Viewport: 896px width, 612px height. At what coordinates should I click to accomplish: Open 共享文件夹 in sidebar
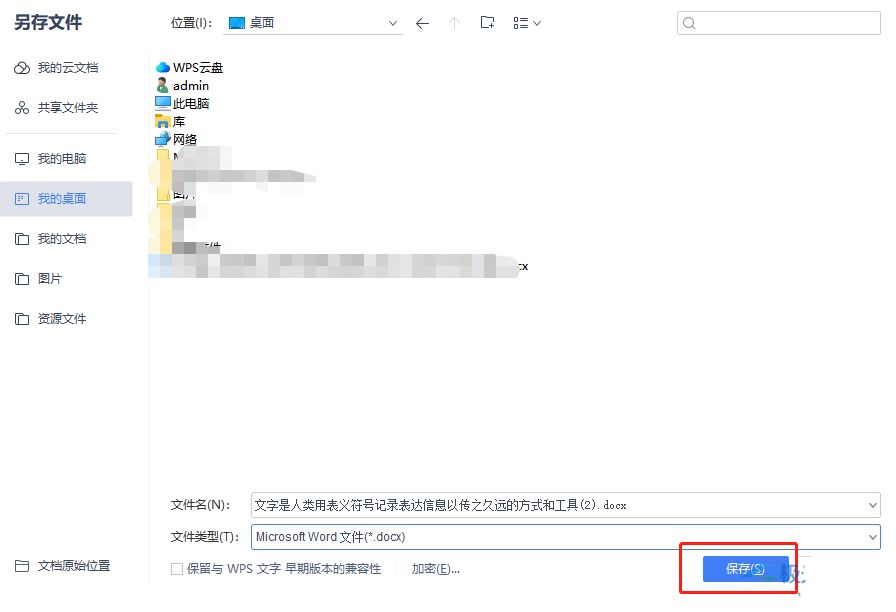(67, 107)
